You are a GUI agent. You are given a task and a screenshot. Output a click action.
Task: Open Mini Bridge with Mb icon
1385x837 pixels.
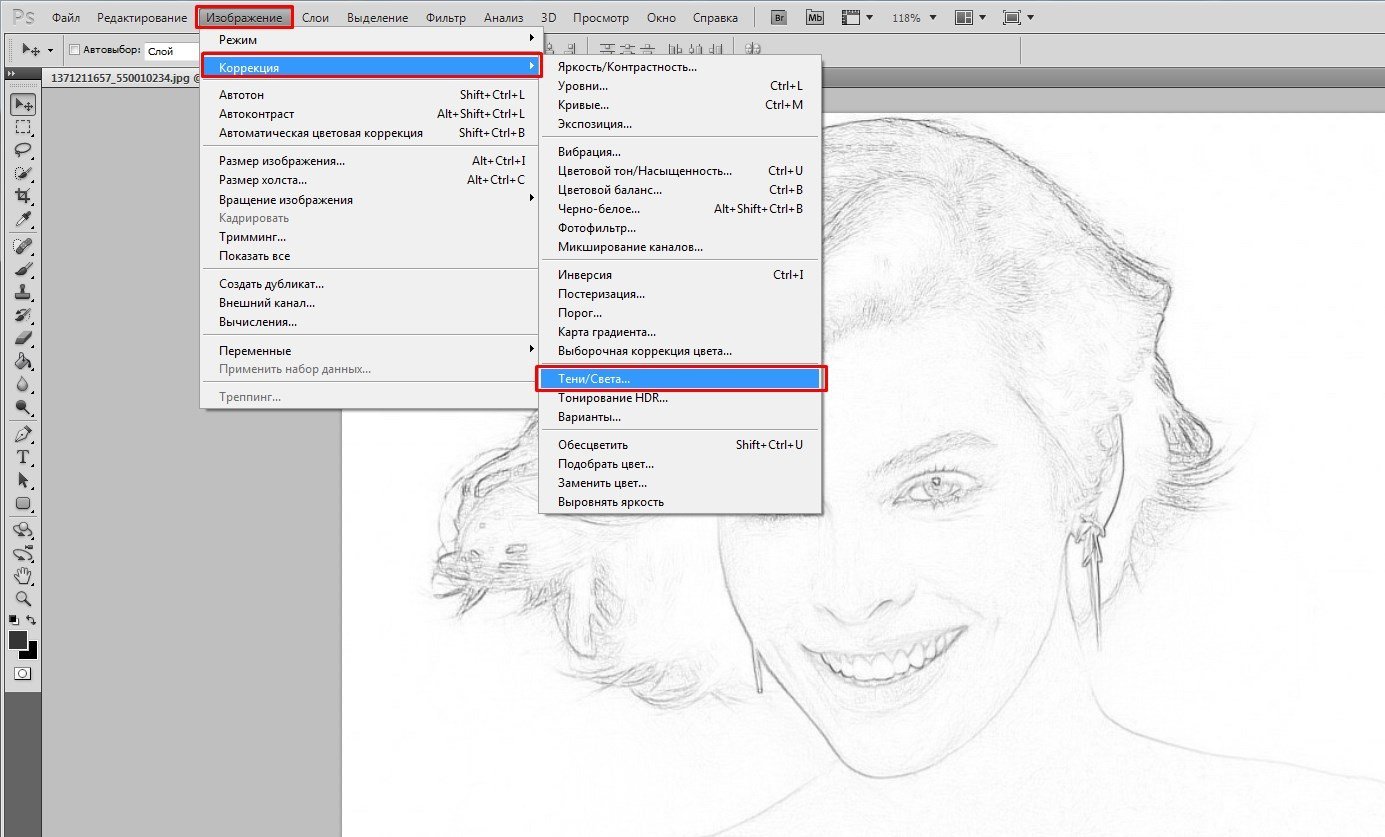[x=816, y=18]
